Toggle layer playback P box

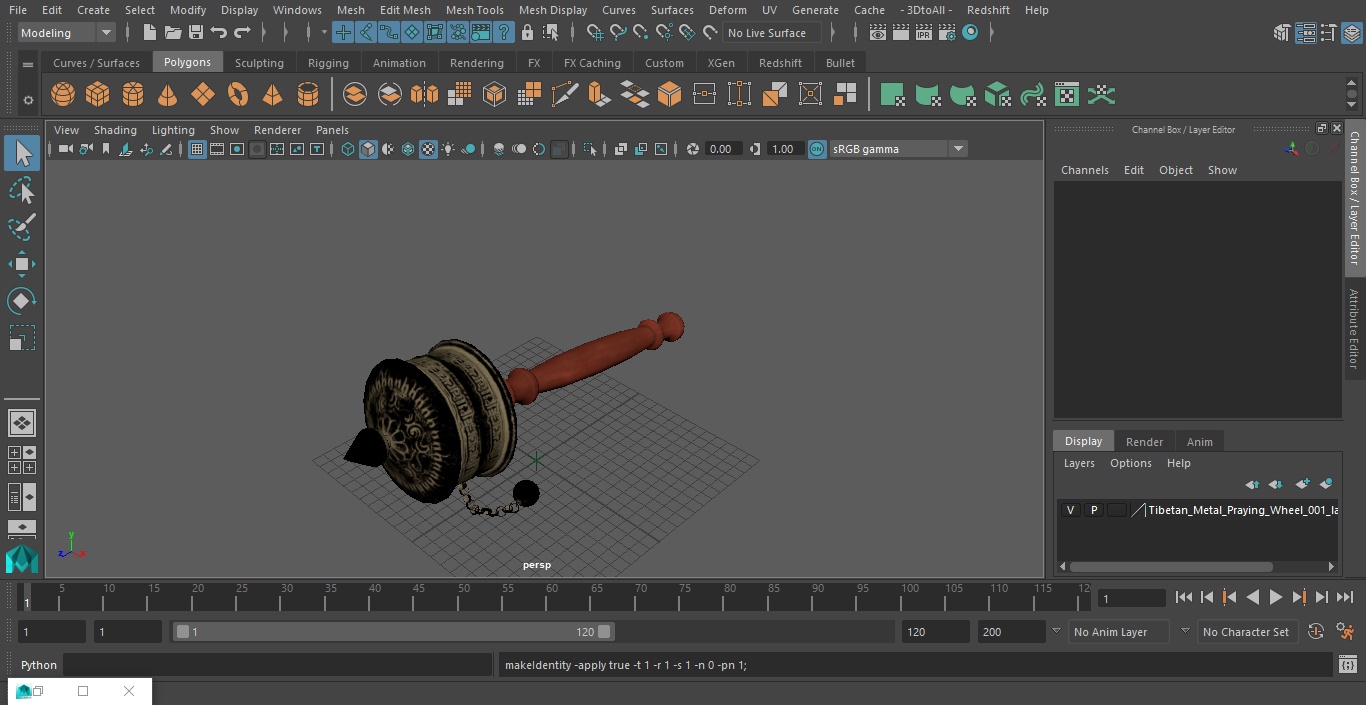[1094, 510]
